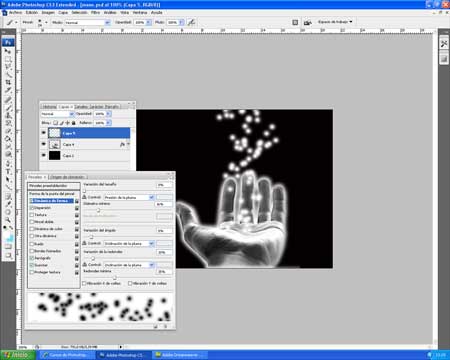Check the Ruido option

pos(32,244)
